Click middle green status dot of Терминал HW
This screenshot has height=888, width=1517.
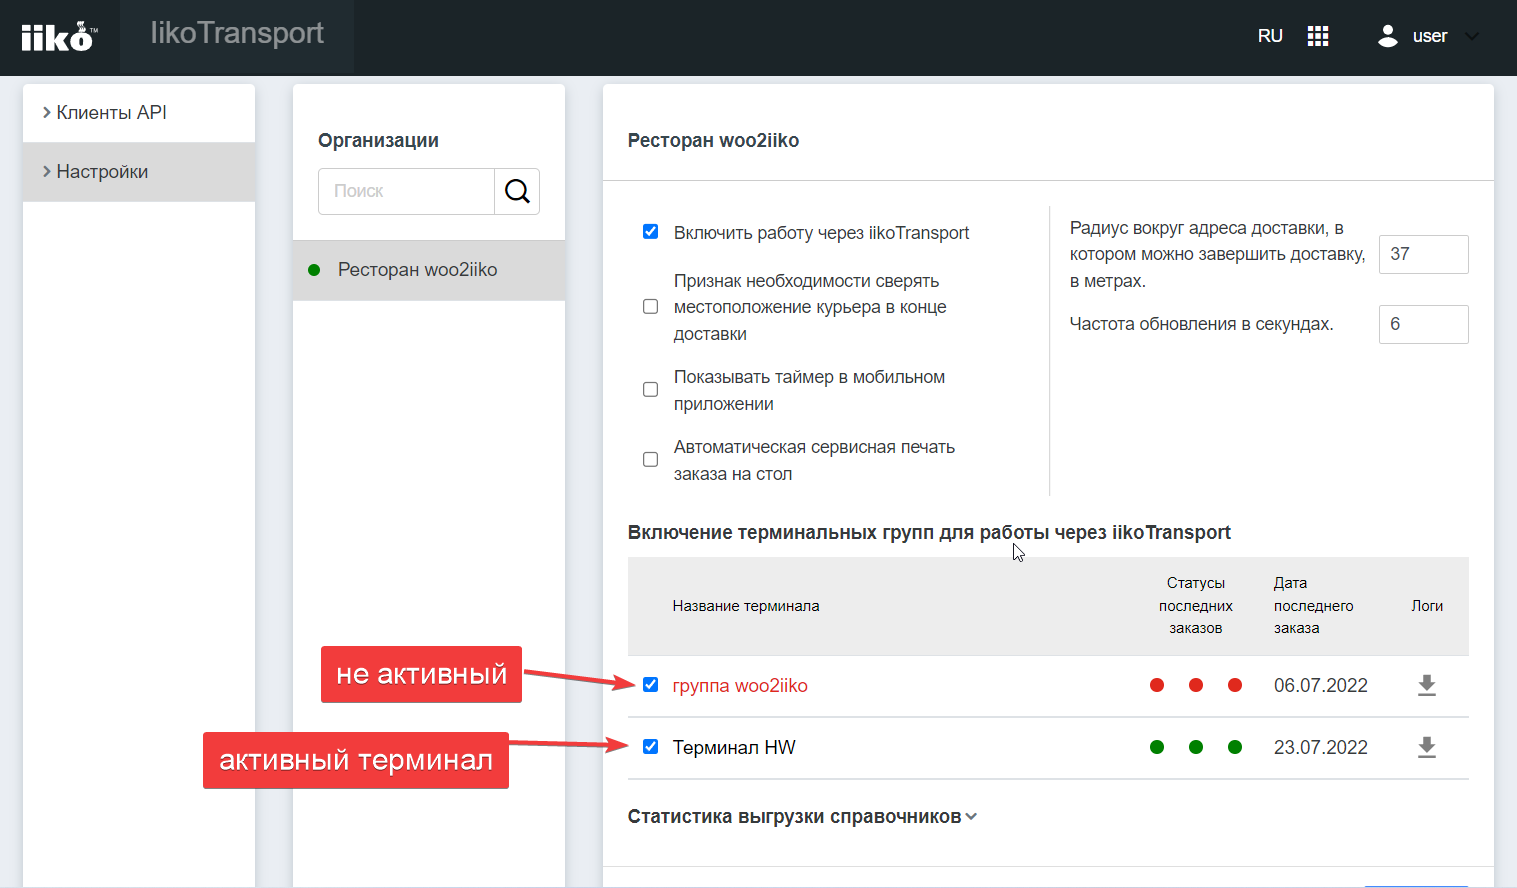pos(1196,747)
